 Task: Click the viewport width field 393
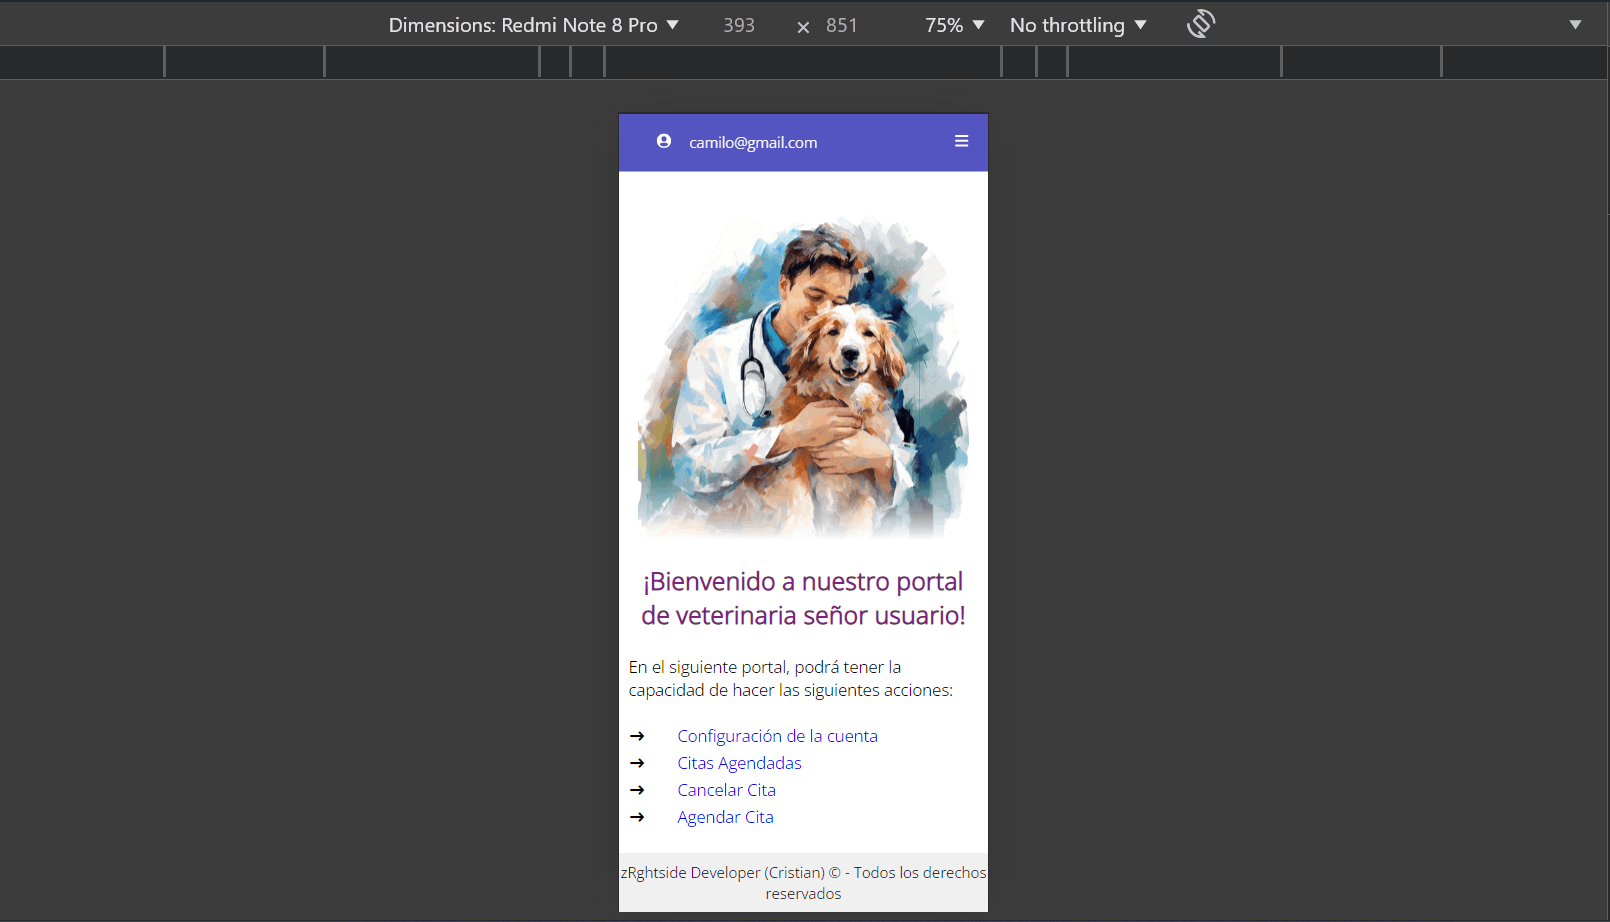click(739, 25)
